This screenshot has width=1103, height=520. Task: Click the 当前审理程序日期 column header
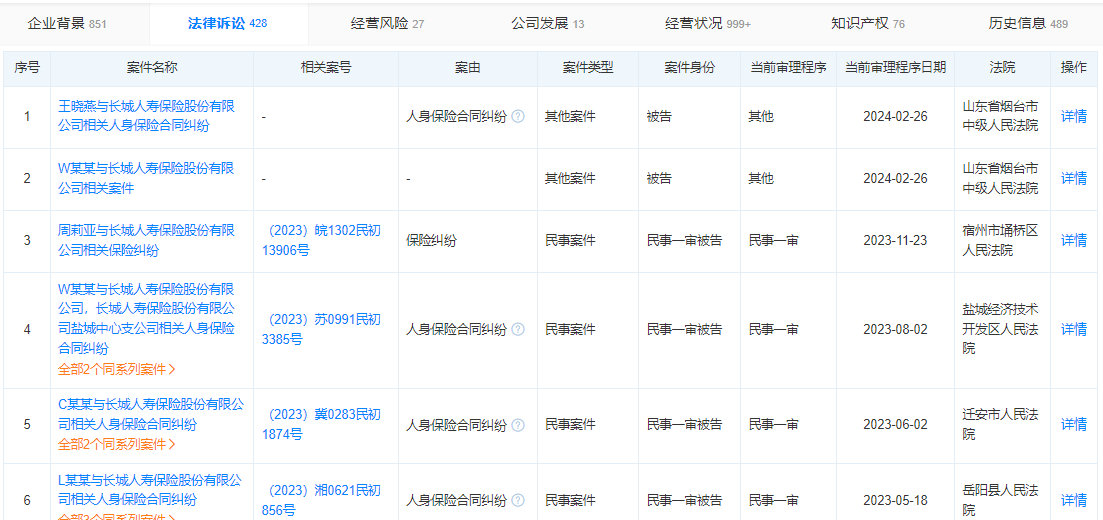pyautogui.click(x=895, y=68)
